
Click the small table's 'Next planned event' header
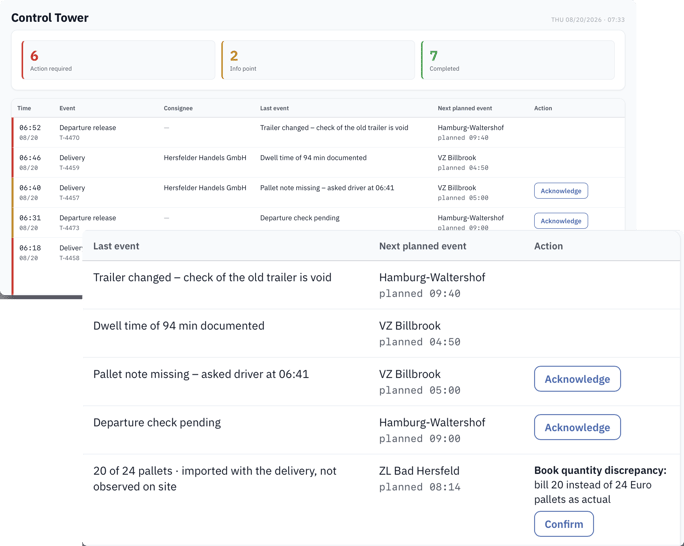coord(465,108)
